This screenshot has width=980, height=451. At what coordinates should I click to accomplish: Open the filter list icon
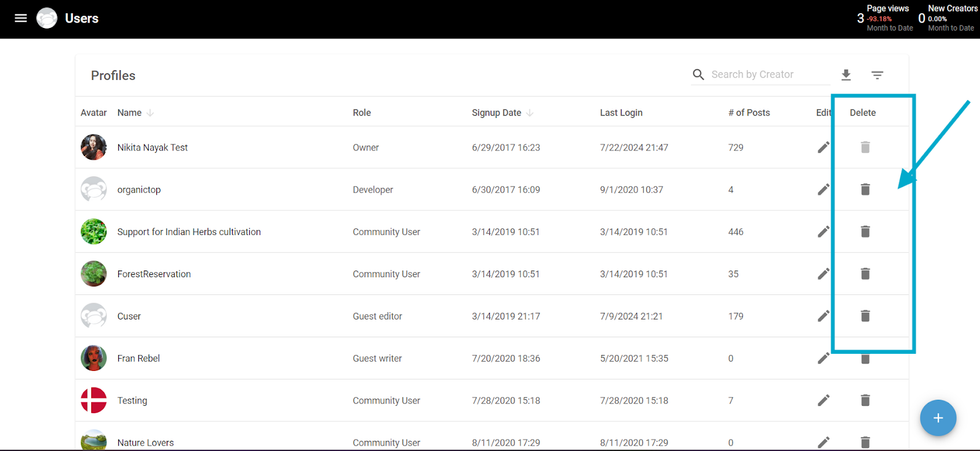tap(877, 75)
